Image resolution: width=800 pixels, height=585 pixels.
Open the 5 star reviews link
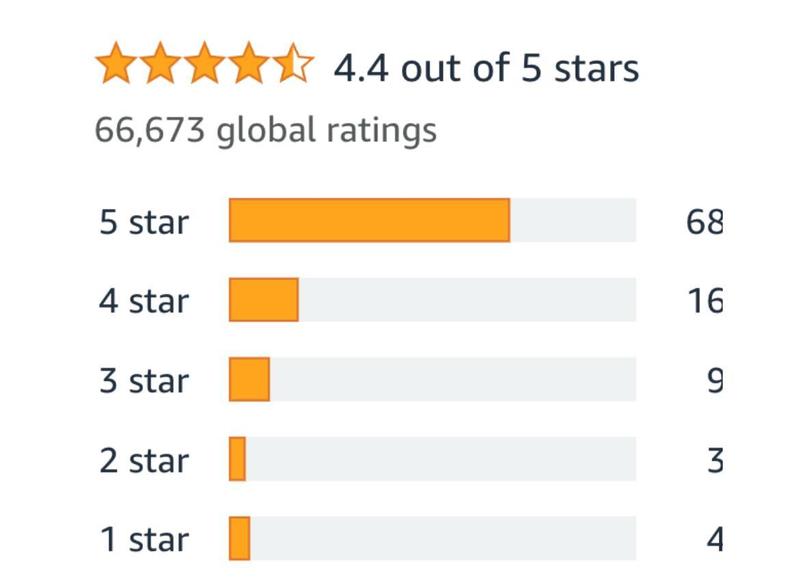144,222
